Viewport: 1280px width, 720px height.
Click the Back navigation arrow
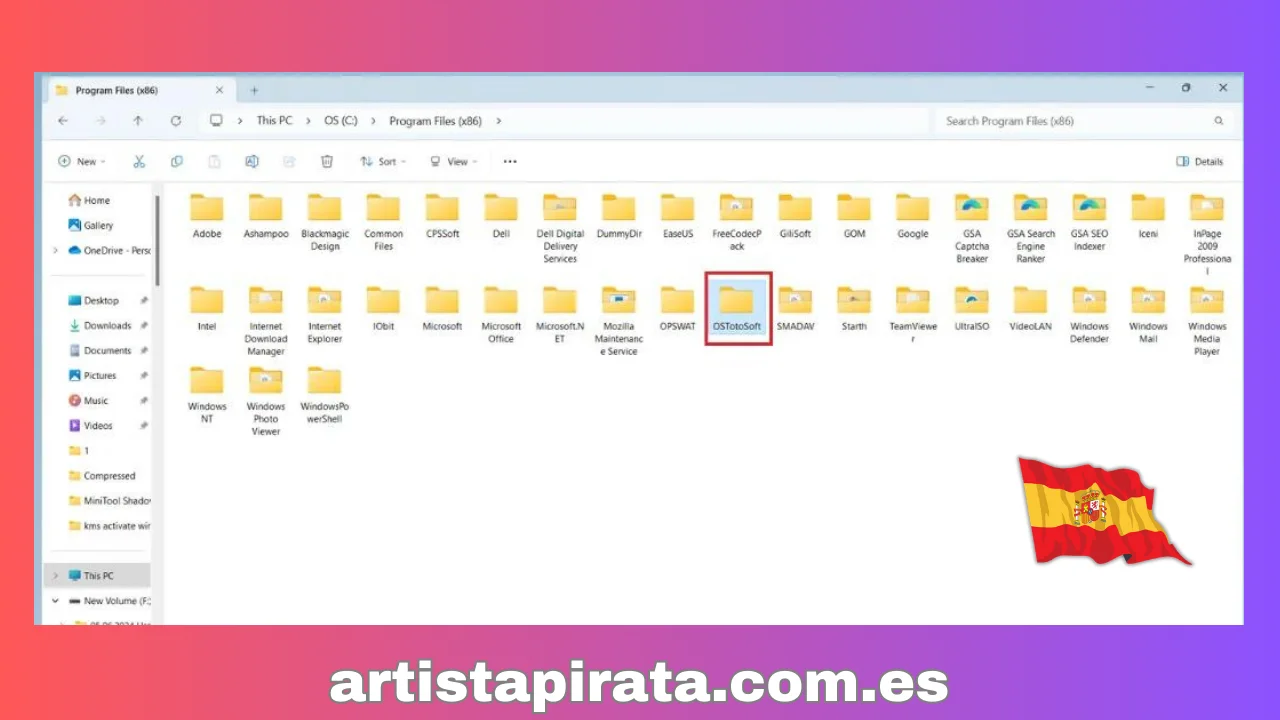[x=63, y=121]
